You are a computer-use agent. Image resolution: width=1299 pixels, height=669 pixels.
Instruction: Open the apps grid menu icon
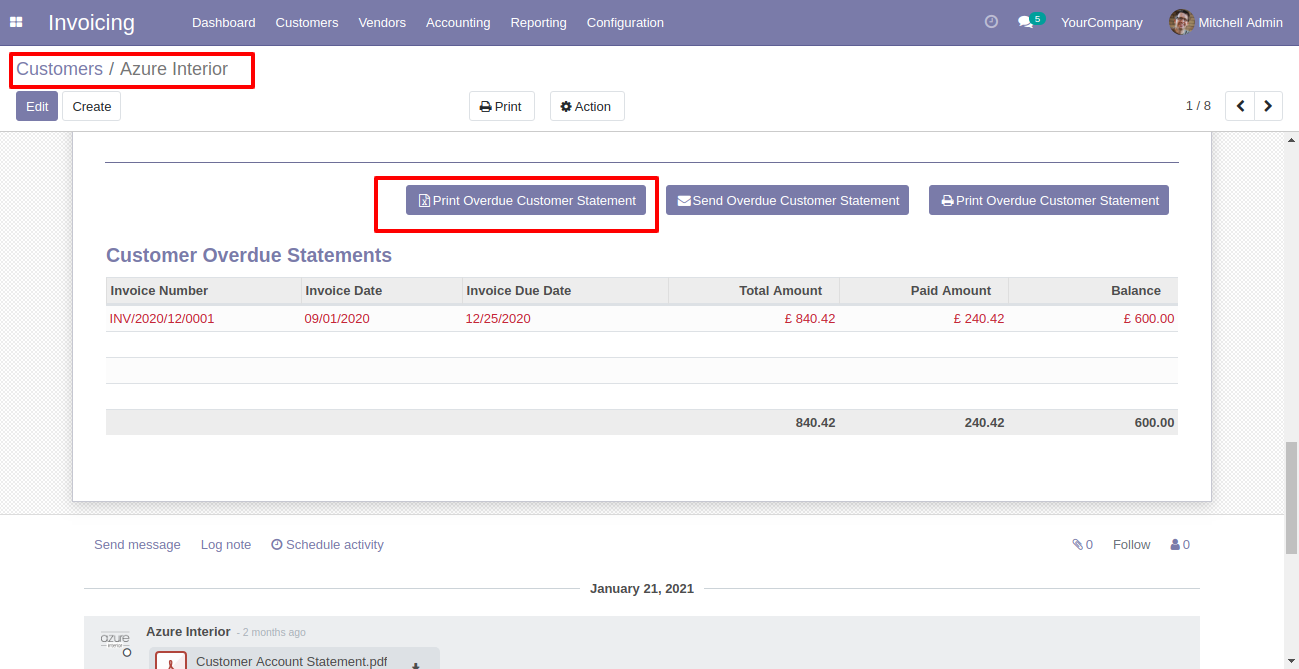point(16,22)
